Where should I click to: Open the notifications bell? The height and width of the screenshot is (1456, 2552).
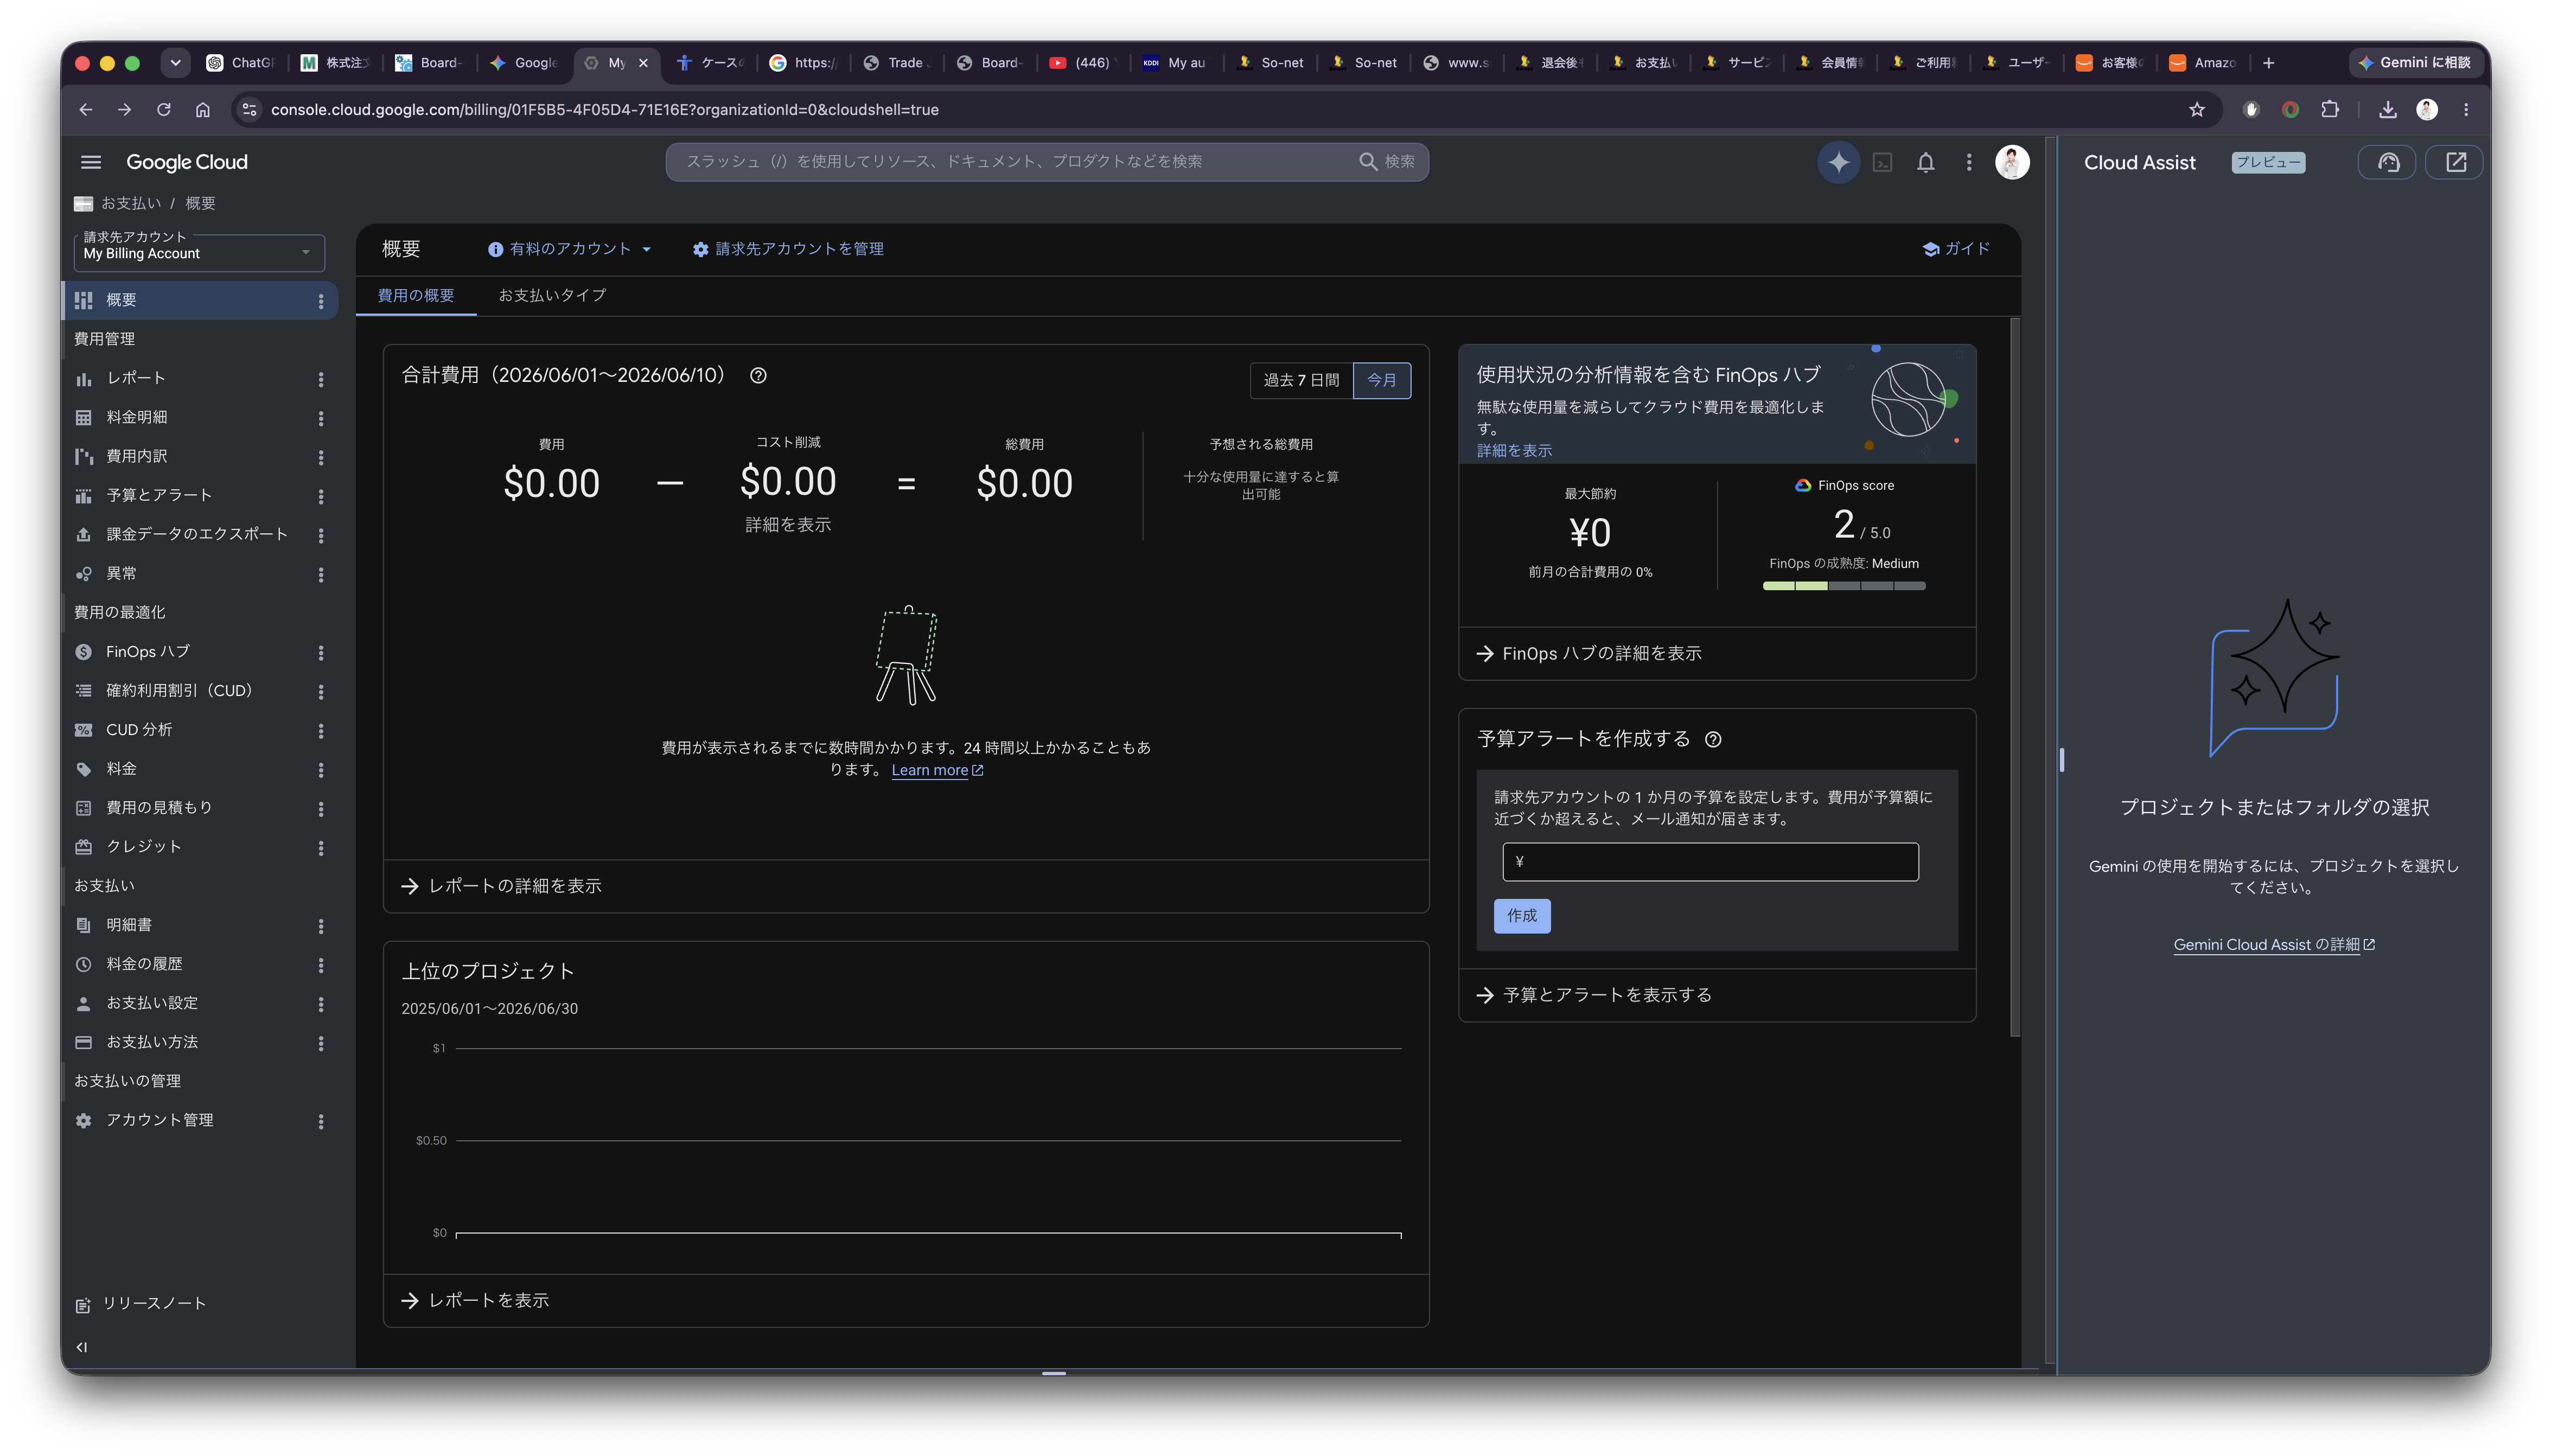click(x=1925, y=162)
